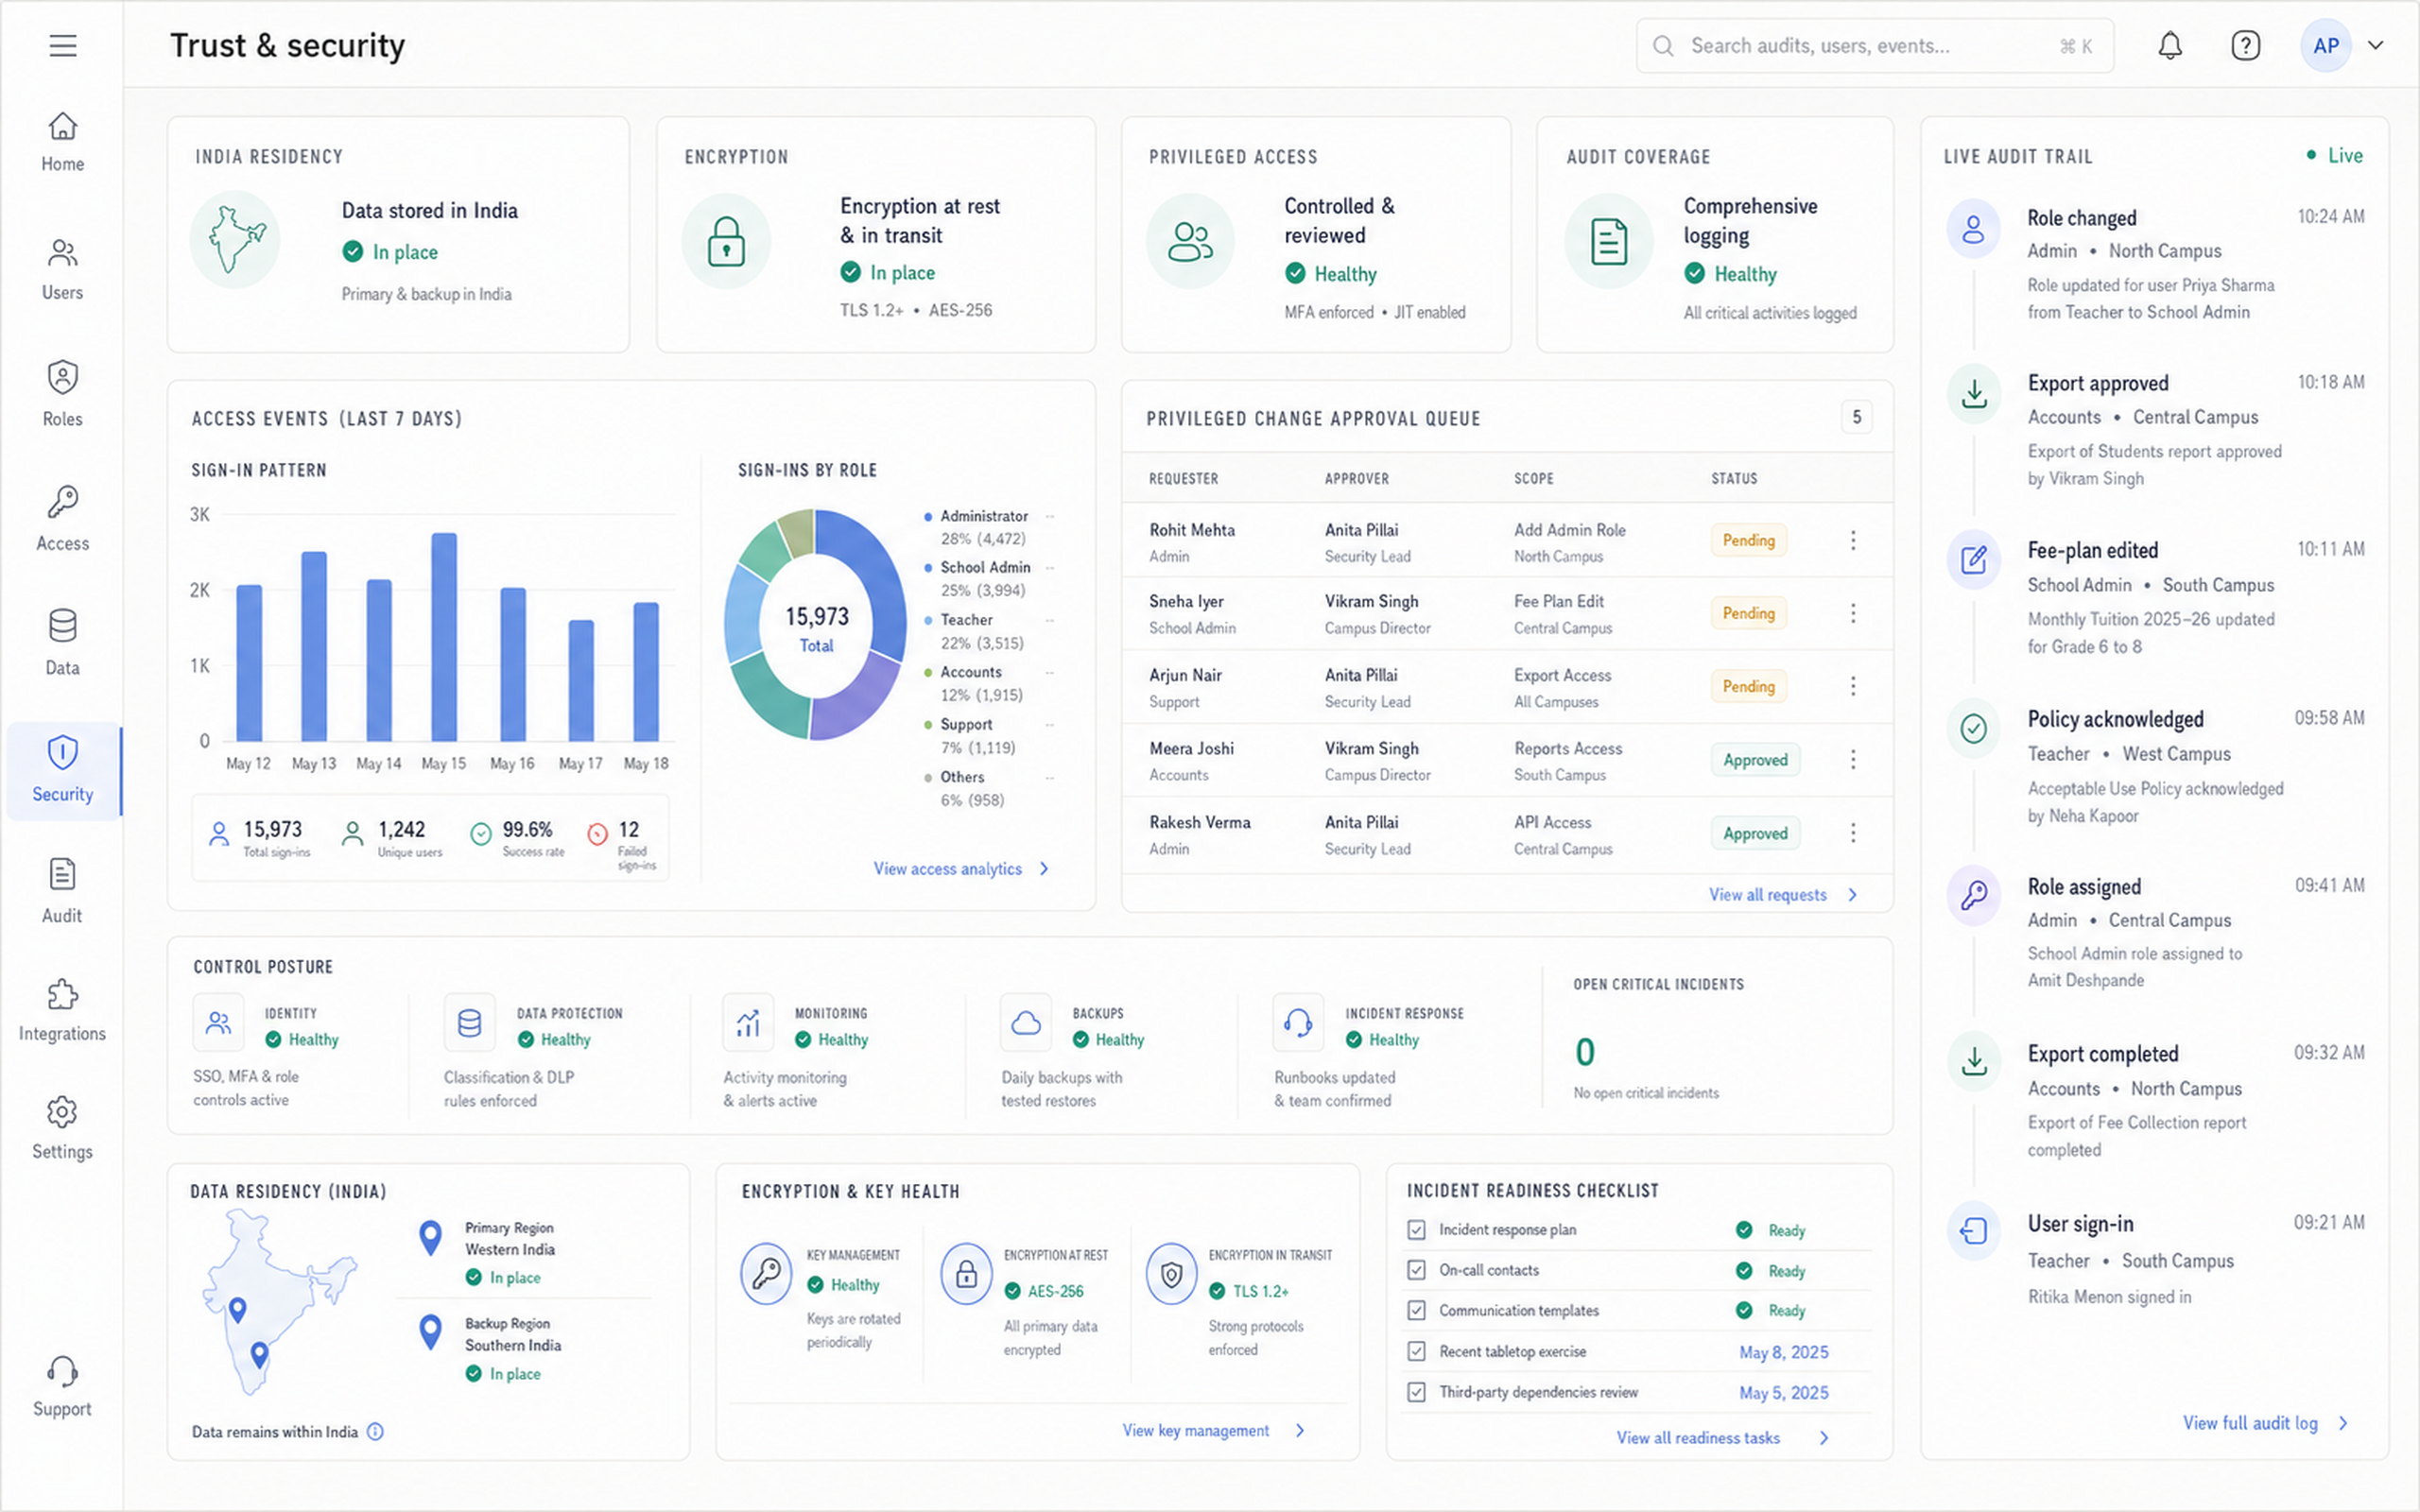The height and width of the screenshot is (1512, 2420).
Task: Click India map icon in India Residency card
Action: pos(236,240)
